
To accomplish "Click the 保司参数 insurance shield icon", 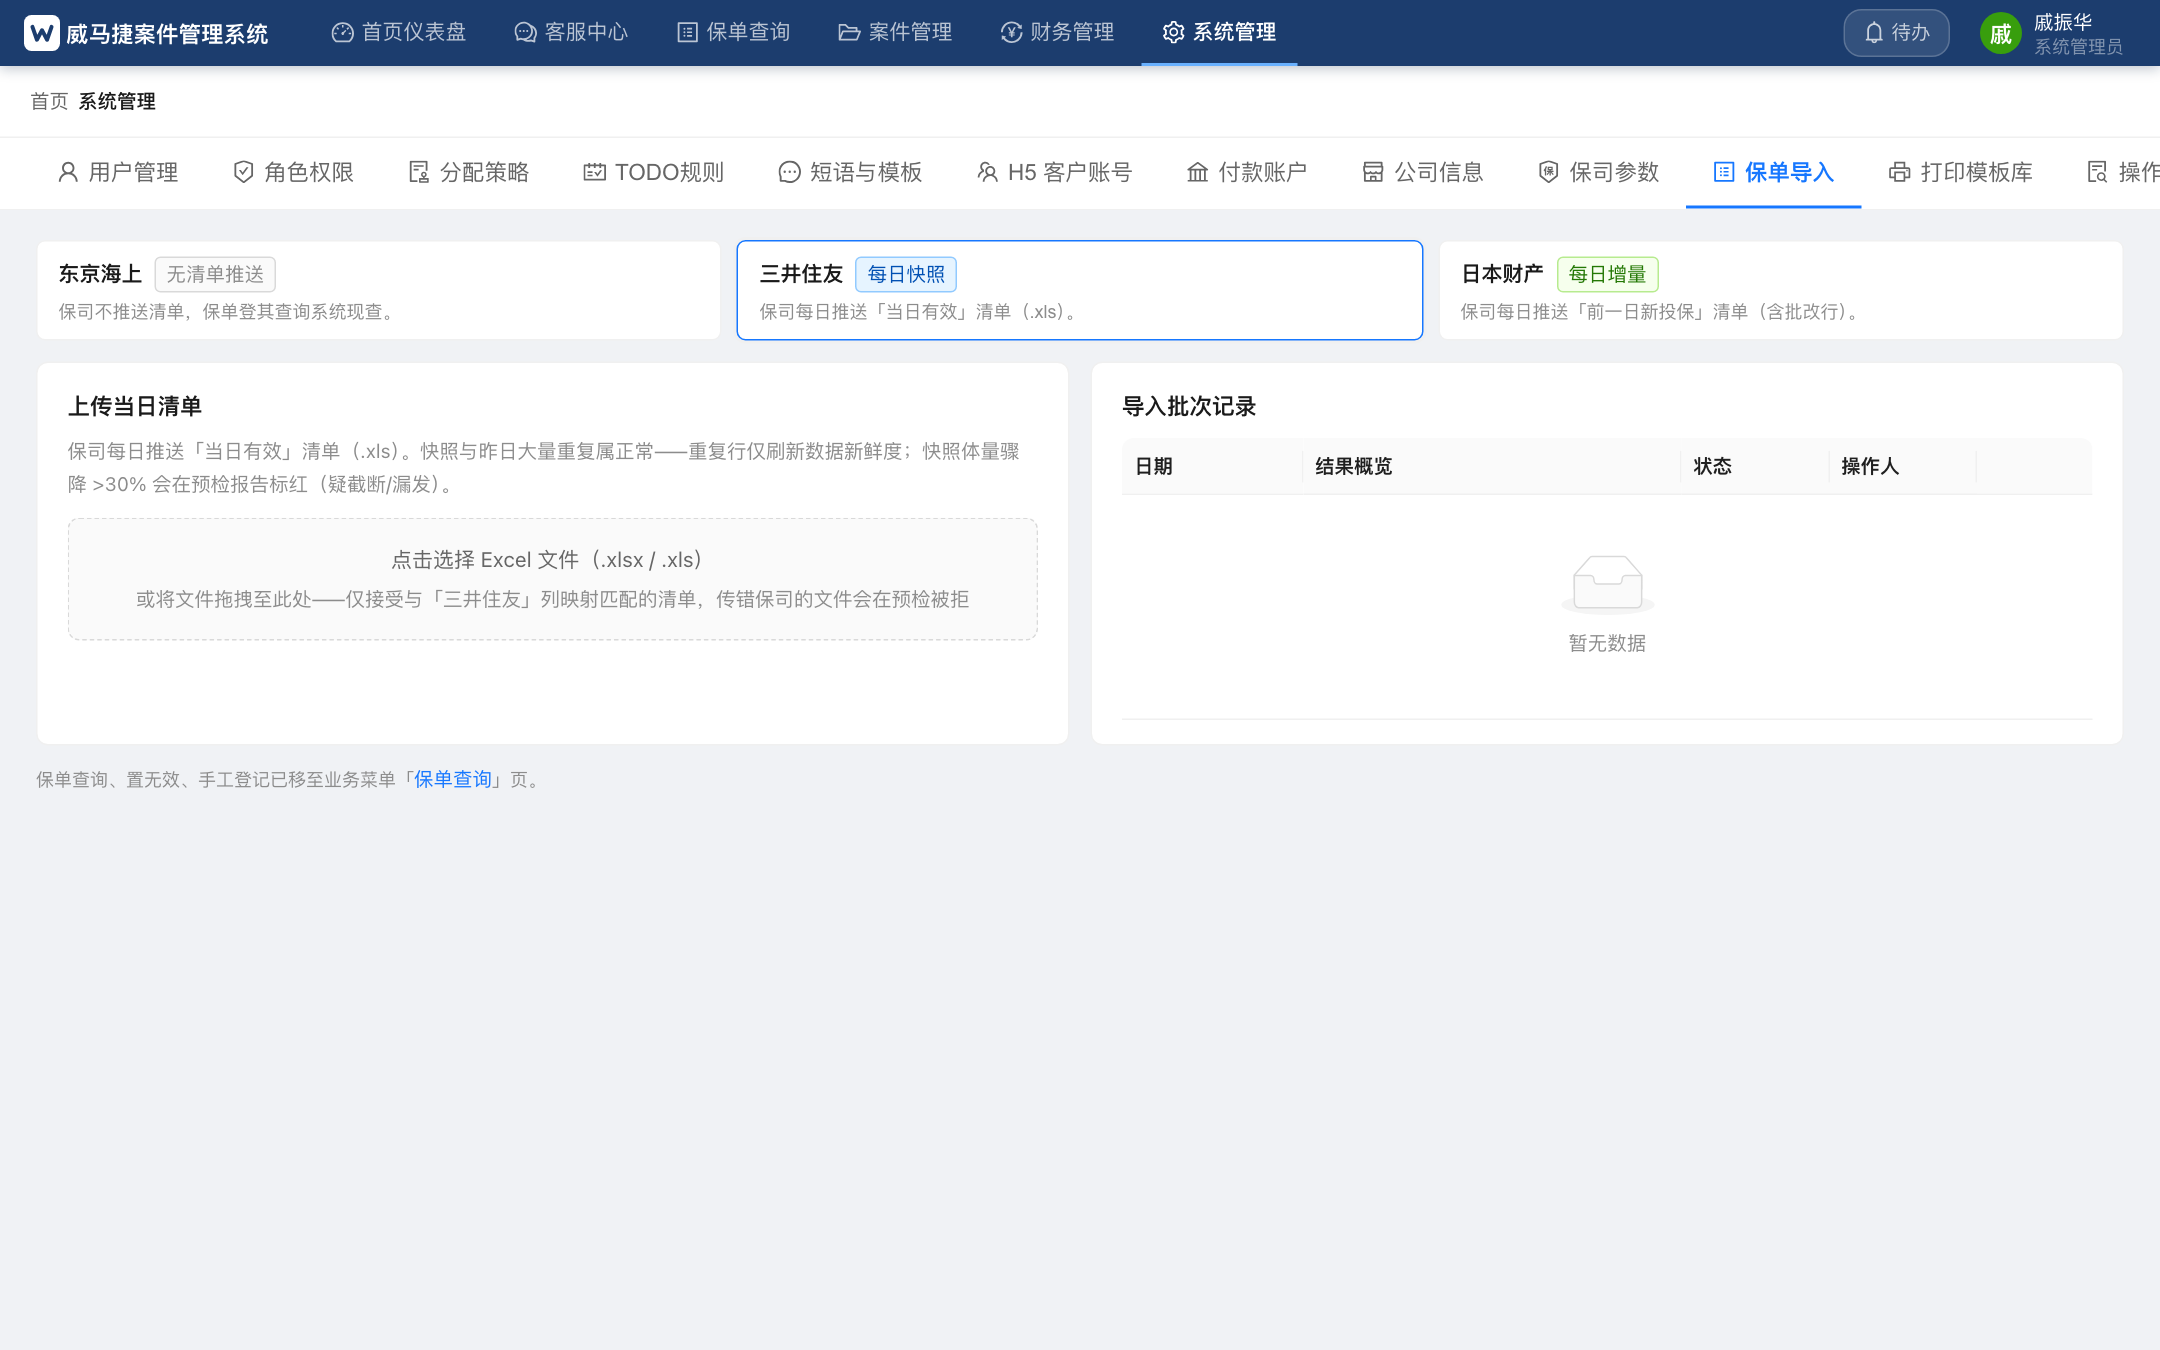I will click(x=1548, y=172).
